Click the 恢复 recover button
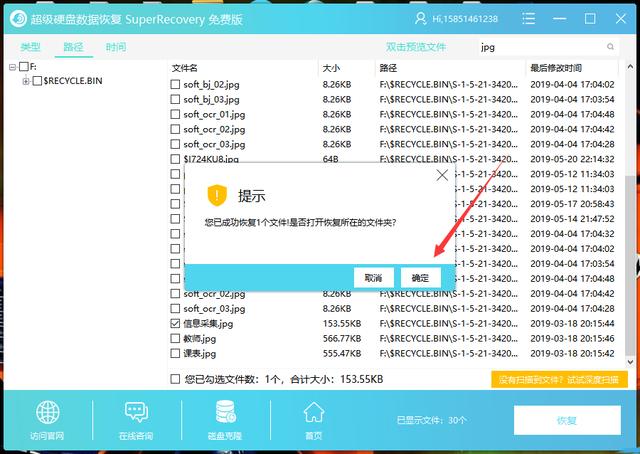Screen dimensions: 640x454 [567, 420]
